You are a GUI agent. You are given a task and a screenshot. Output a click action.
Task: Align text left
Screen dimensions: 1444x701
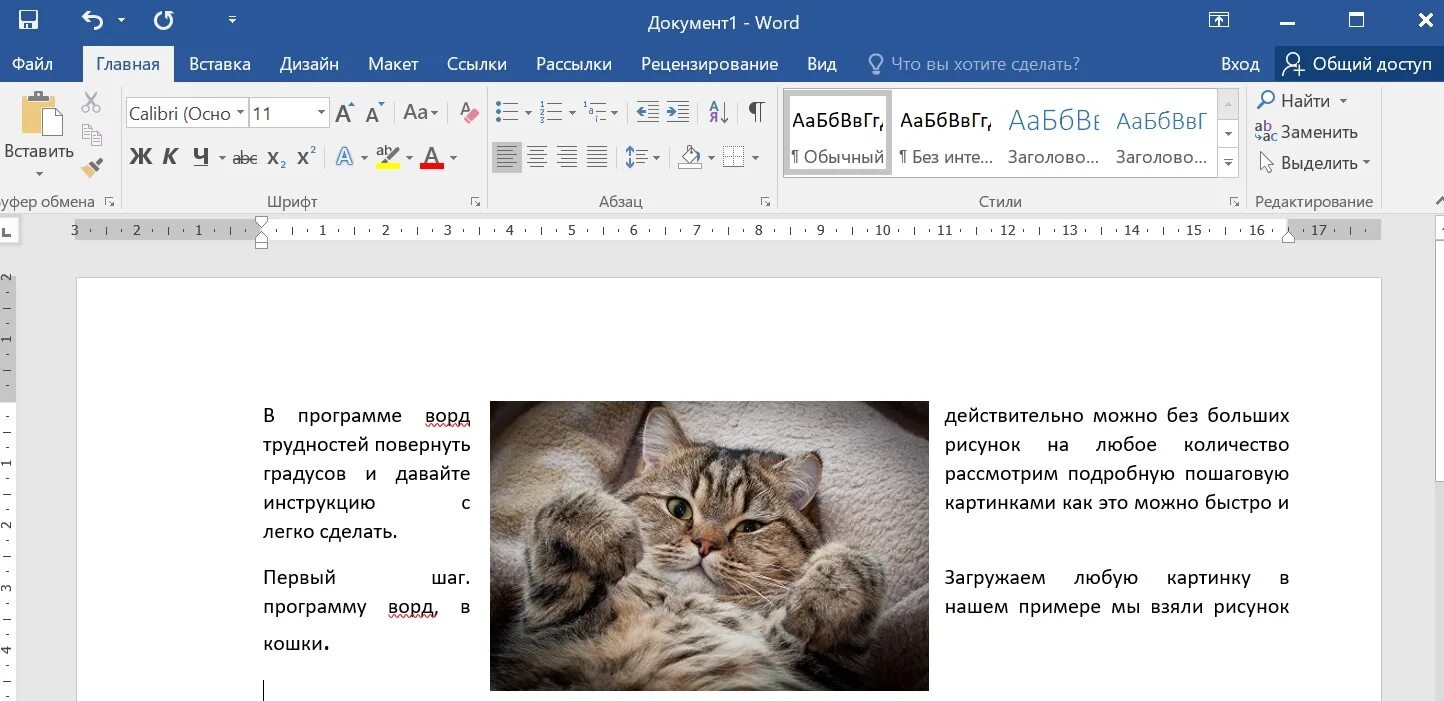tap(507, 157)
